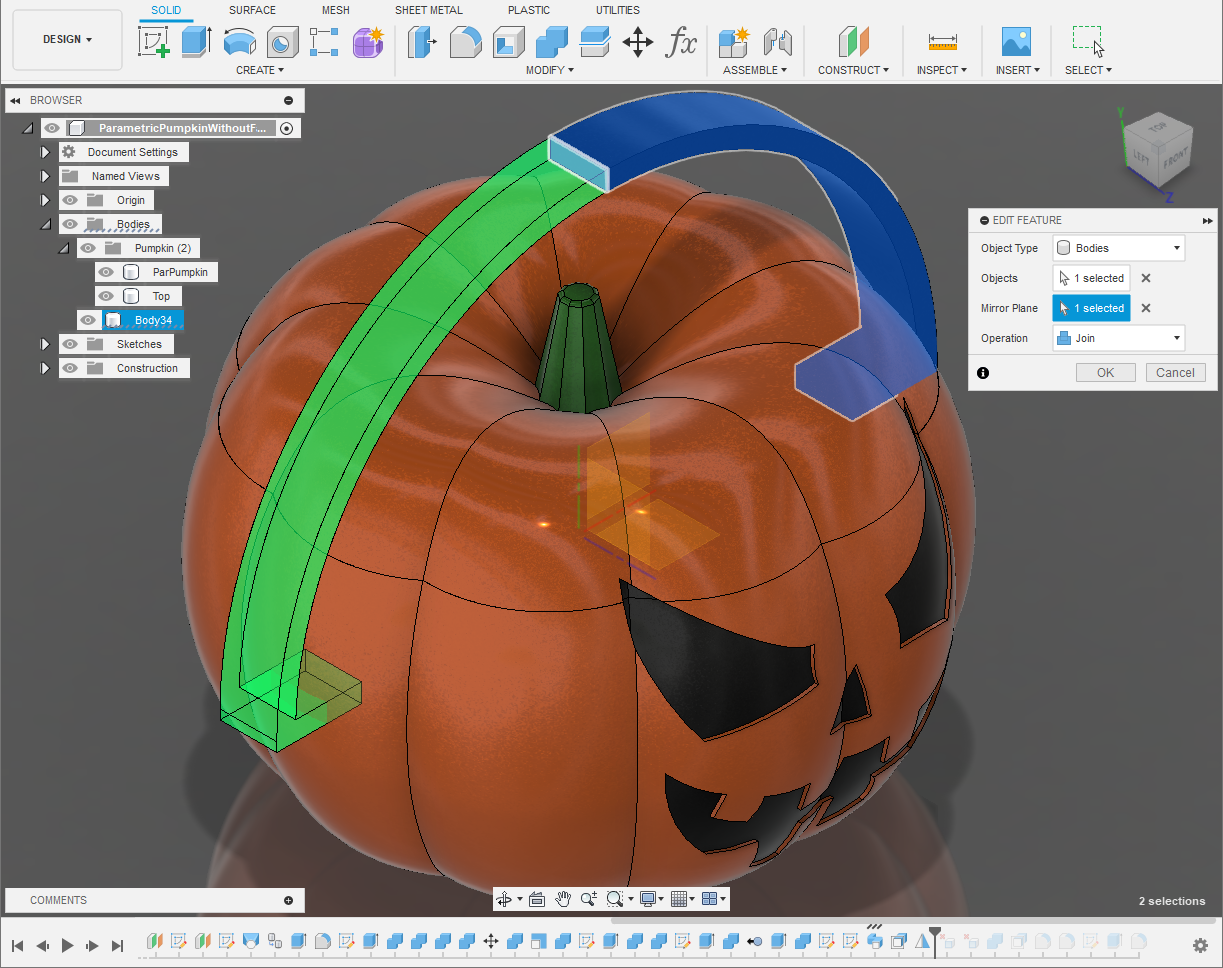This screenshot has height=968, width=1223.
Task: Cancel the Edit Feature dialog
Action: tap(1175, 373)
